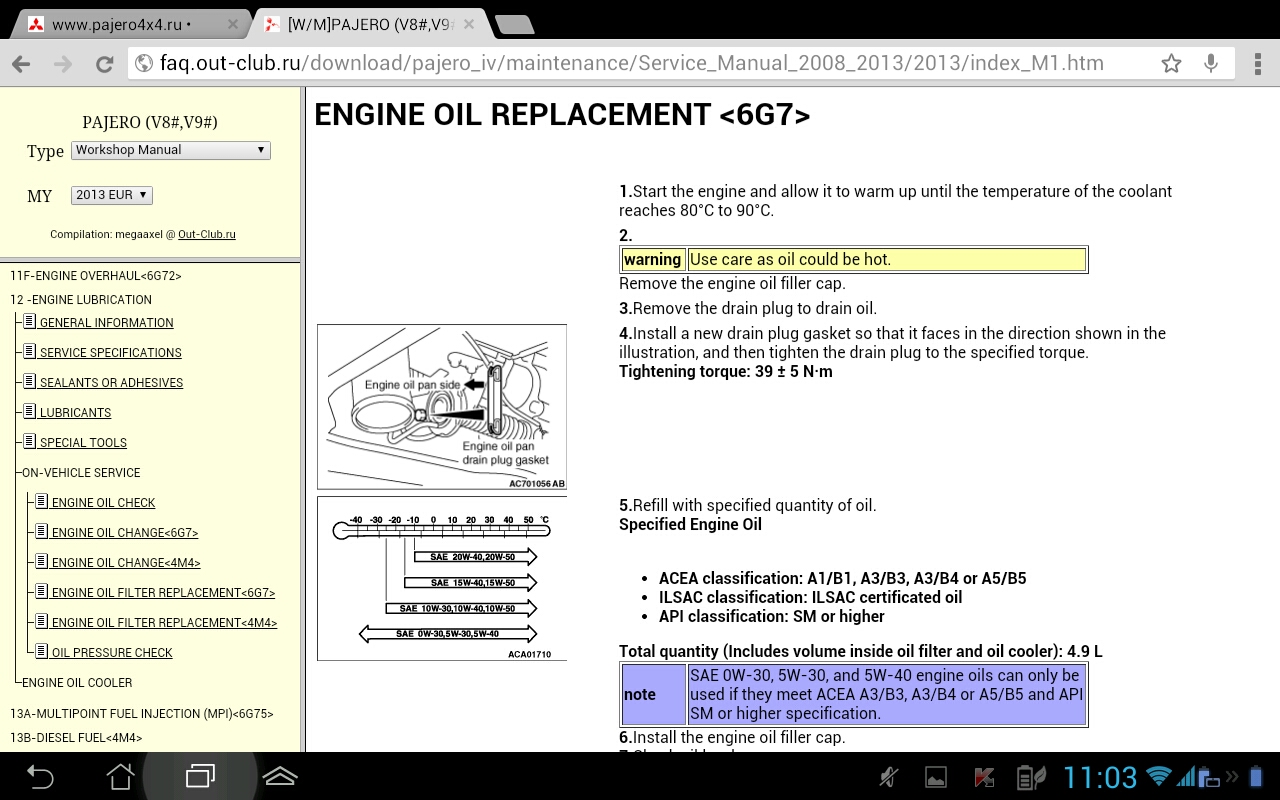Click the oil viscosity temperature chart
1280x800 pixels.
[441, 578]
